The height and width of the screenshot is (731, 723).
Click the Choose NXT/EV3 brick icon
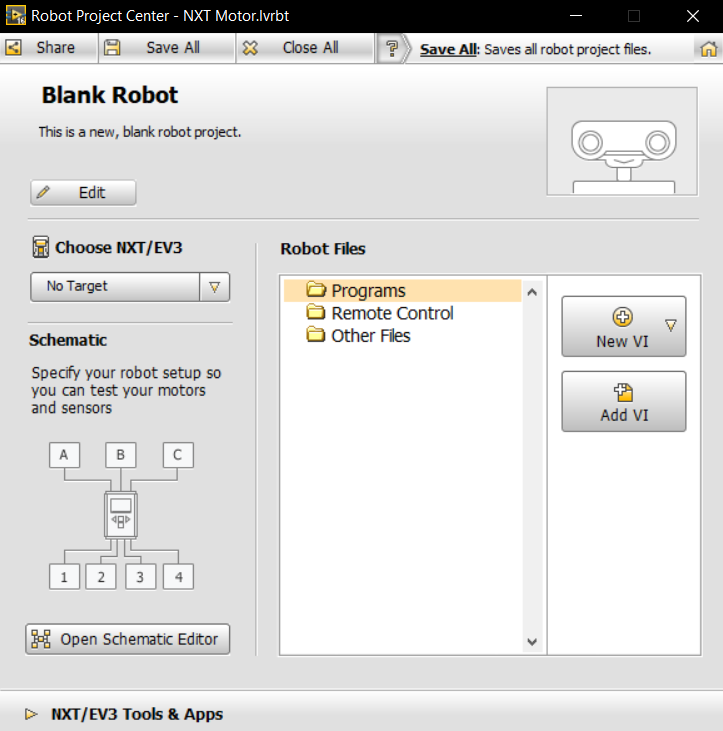41,247
